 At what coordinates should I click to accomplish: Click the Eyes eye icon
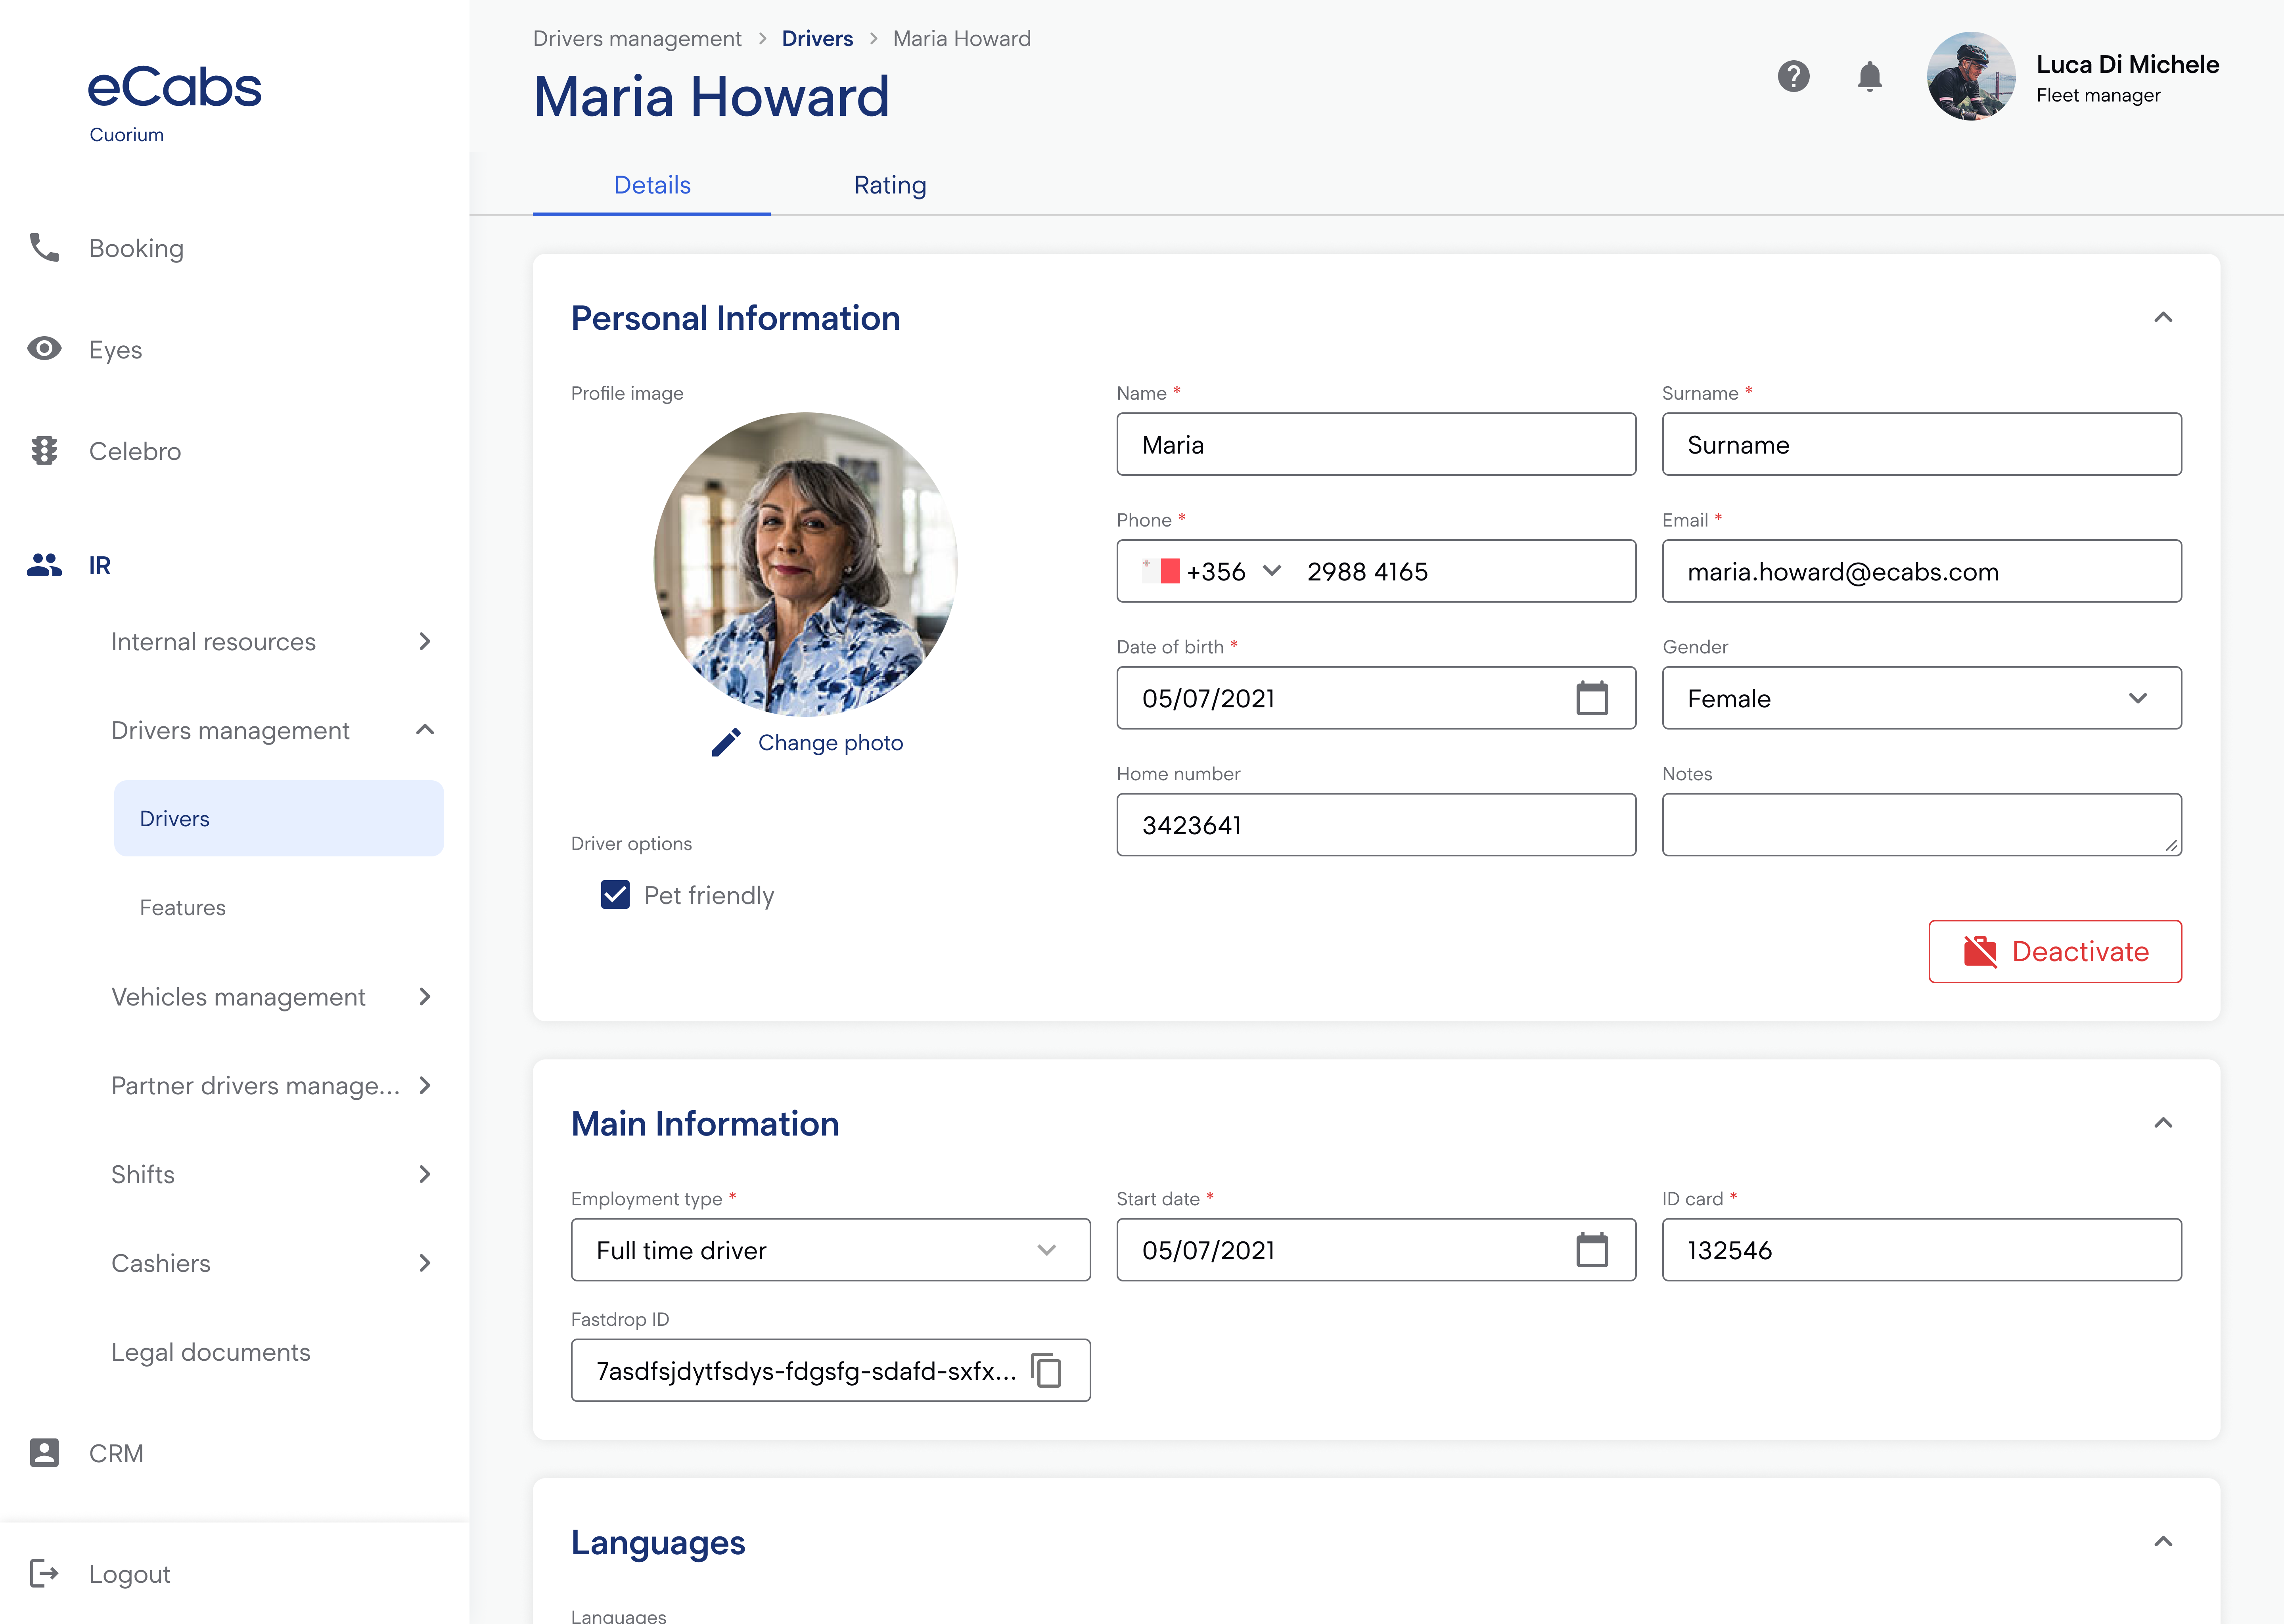tap(44, 349)
